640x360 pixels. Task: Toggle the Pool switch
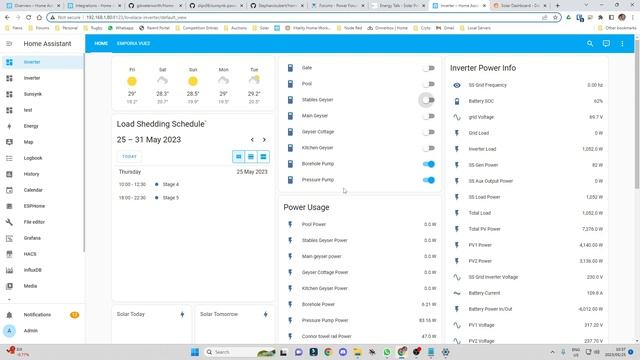(429, 84)
